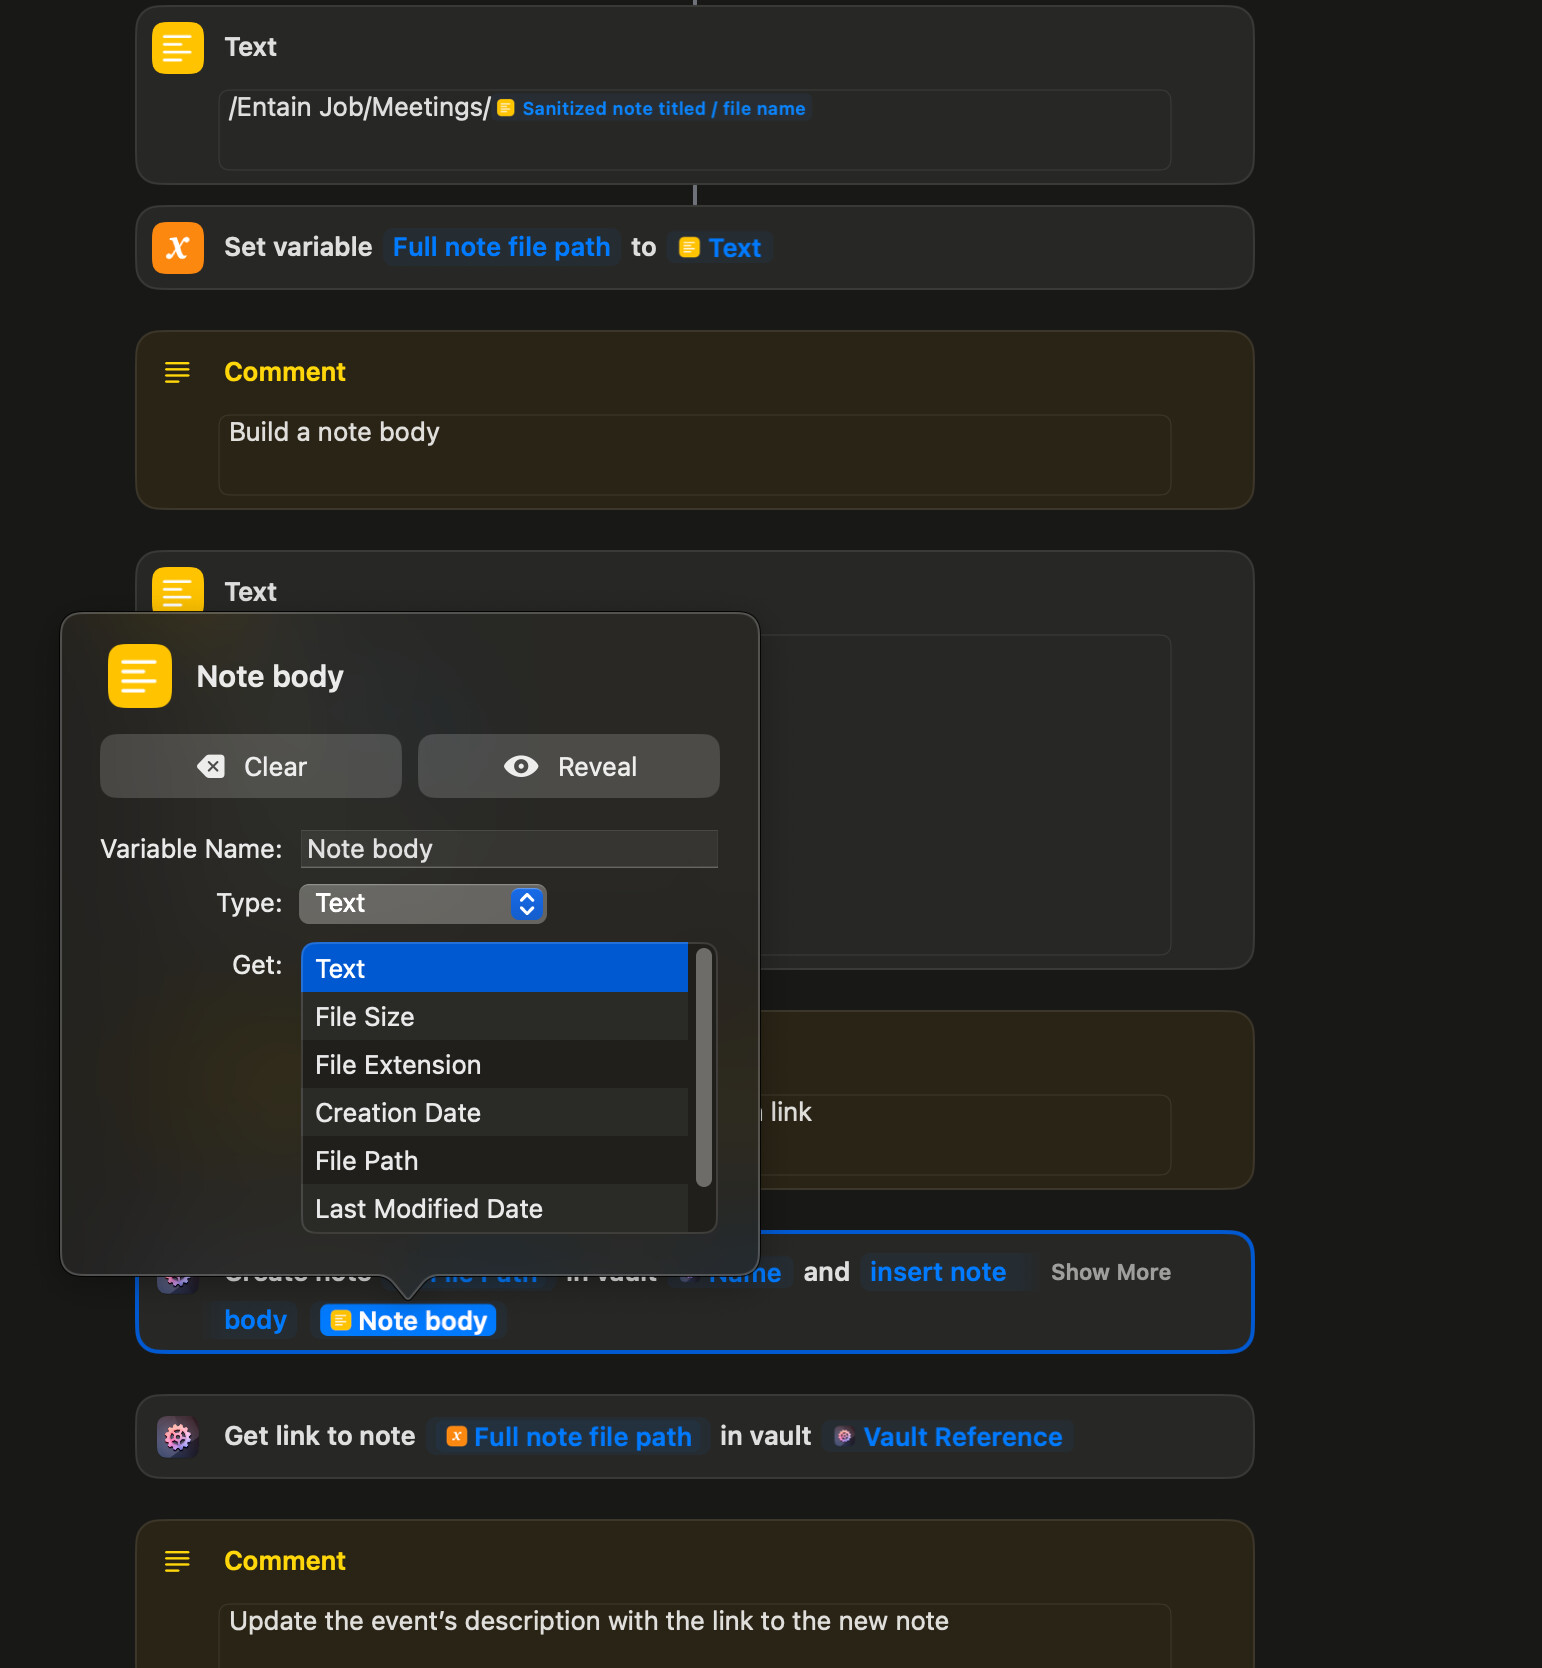
Task: Click the first Comment action's lines icon
Action: 177,372
